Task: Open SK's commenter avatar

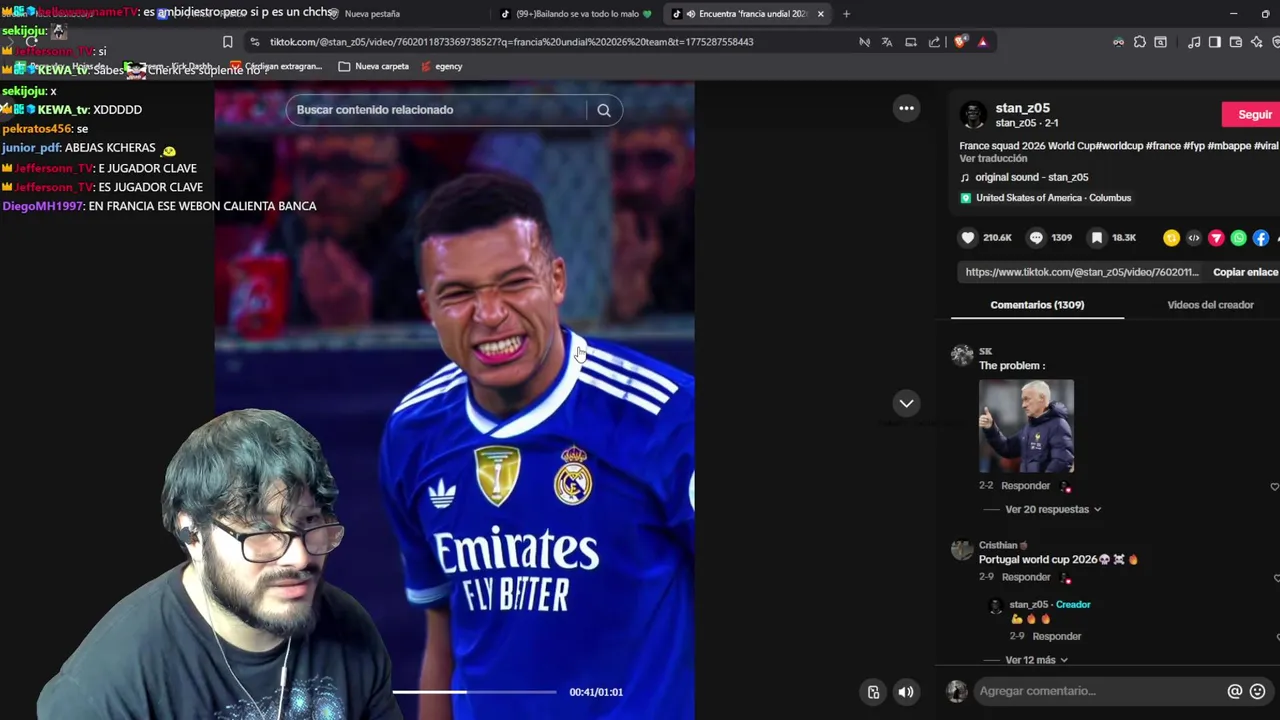Action: coord(962,355)
